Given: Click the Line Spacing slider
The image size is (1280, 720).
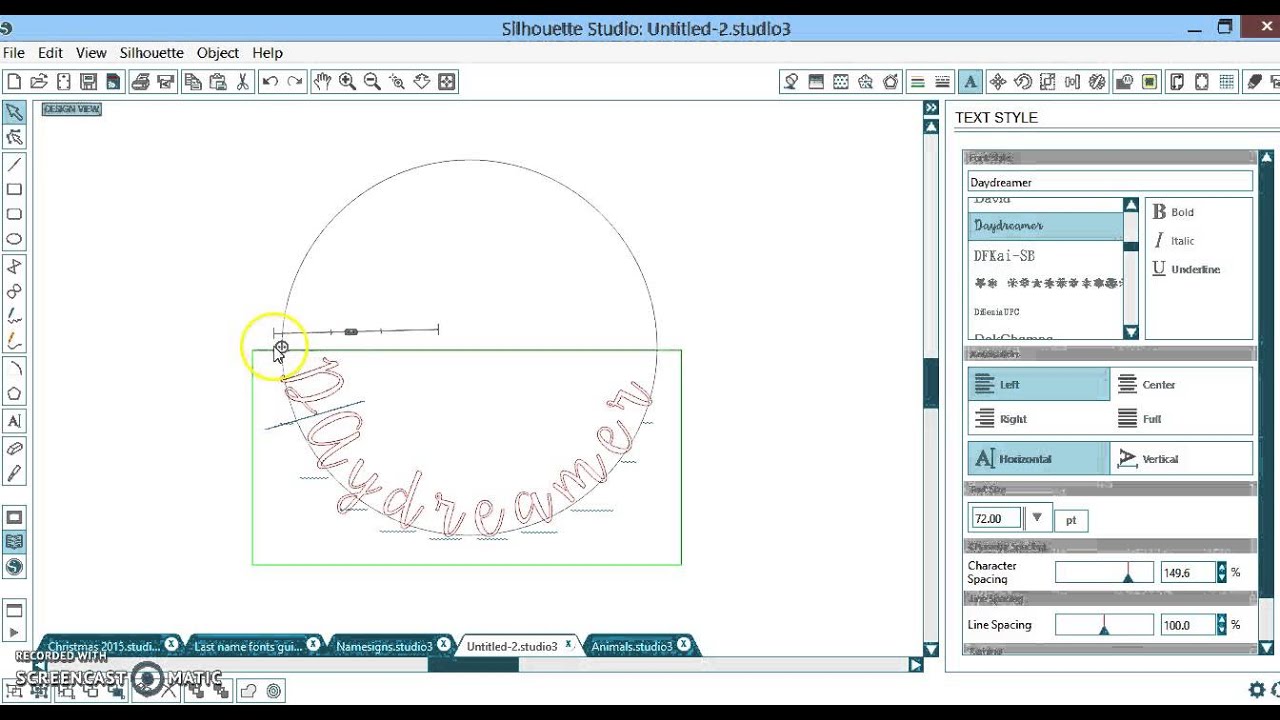Looking at the screenshot, I should point(1104,625).
